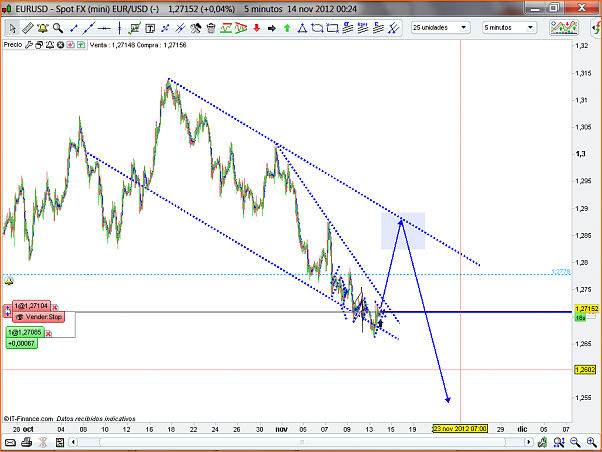Click the chart style icon top right
Image resolution: width=602 pixels, height=452 pixels.
(x=564, y=28)
